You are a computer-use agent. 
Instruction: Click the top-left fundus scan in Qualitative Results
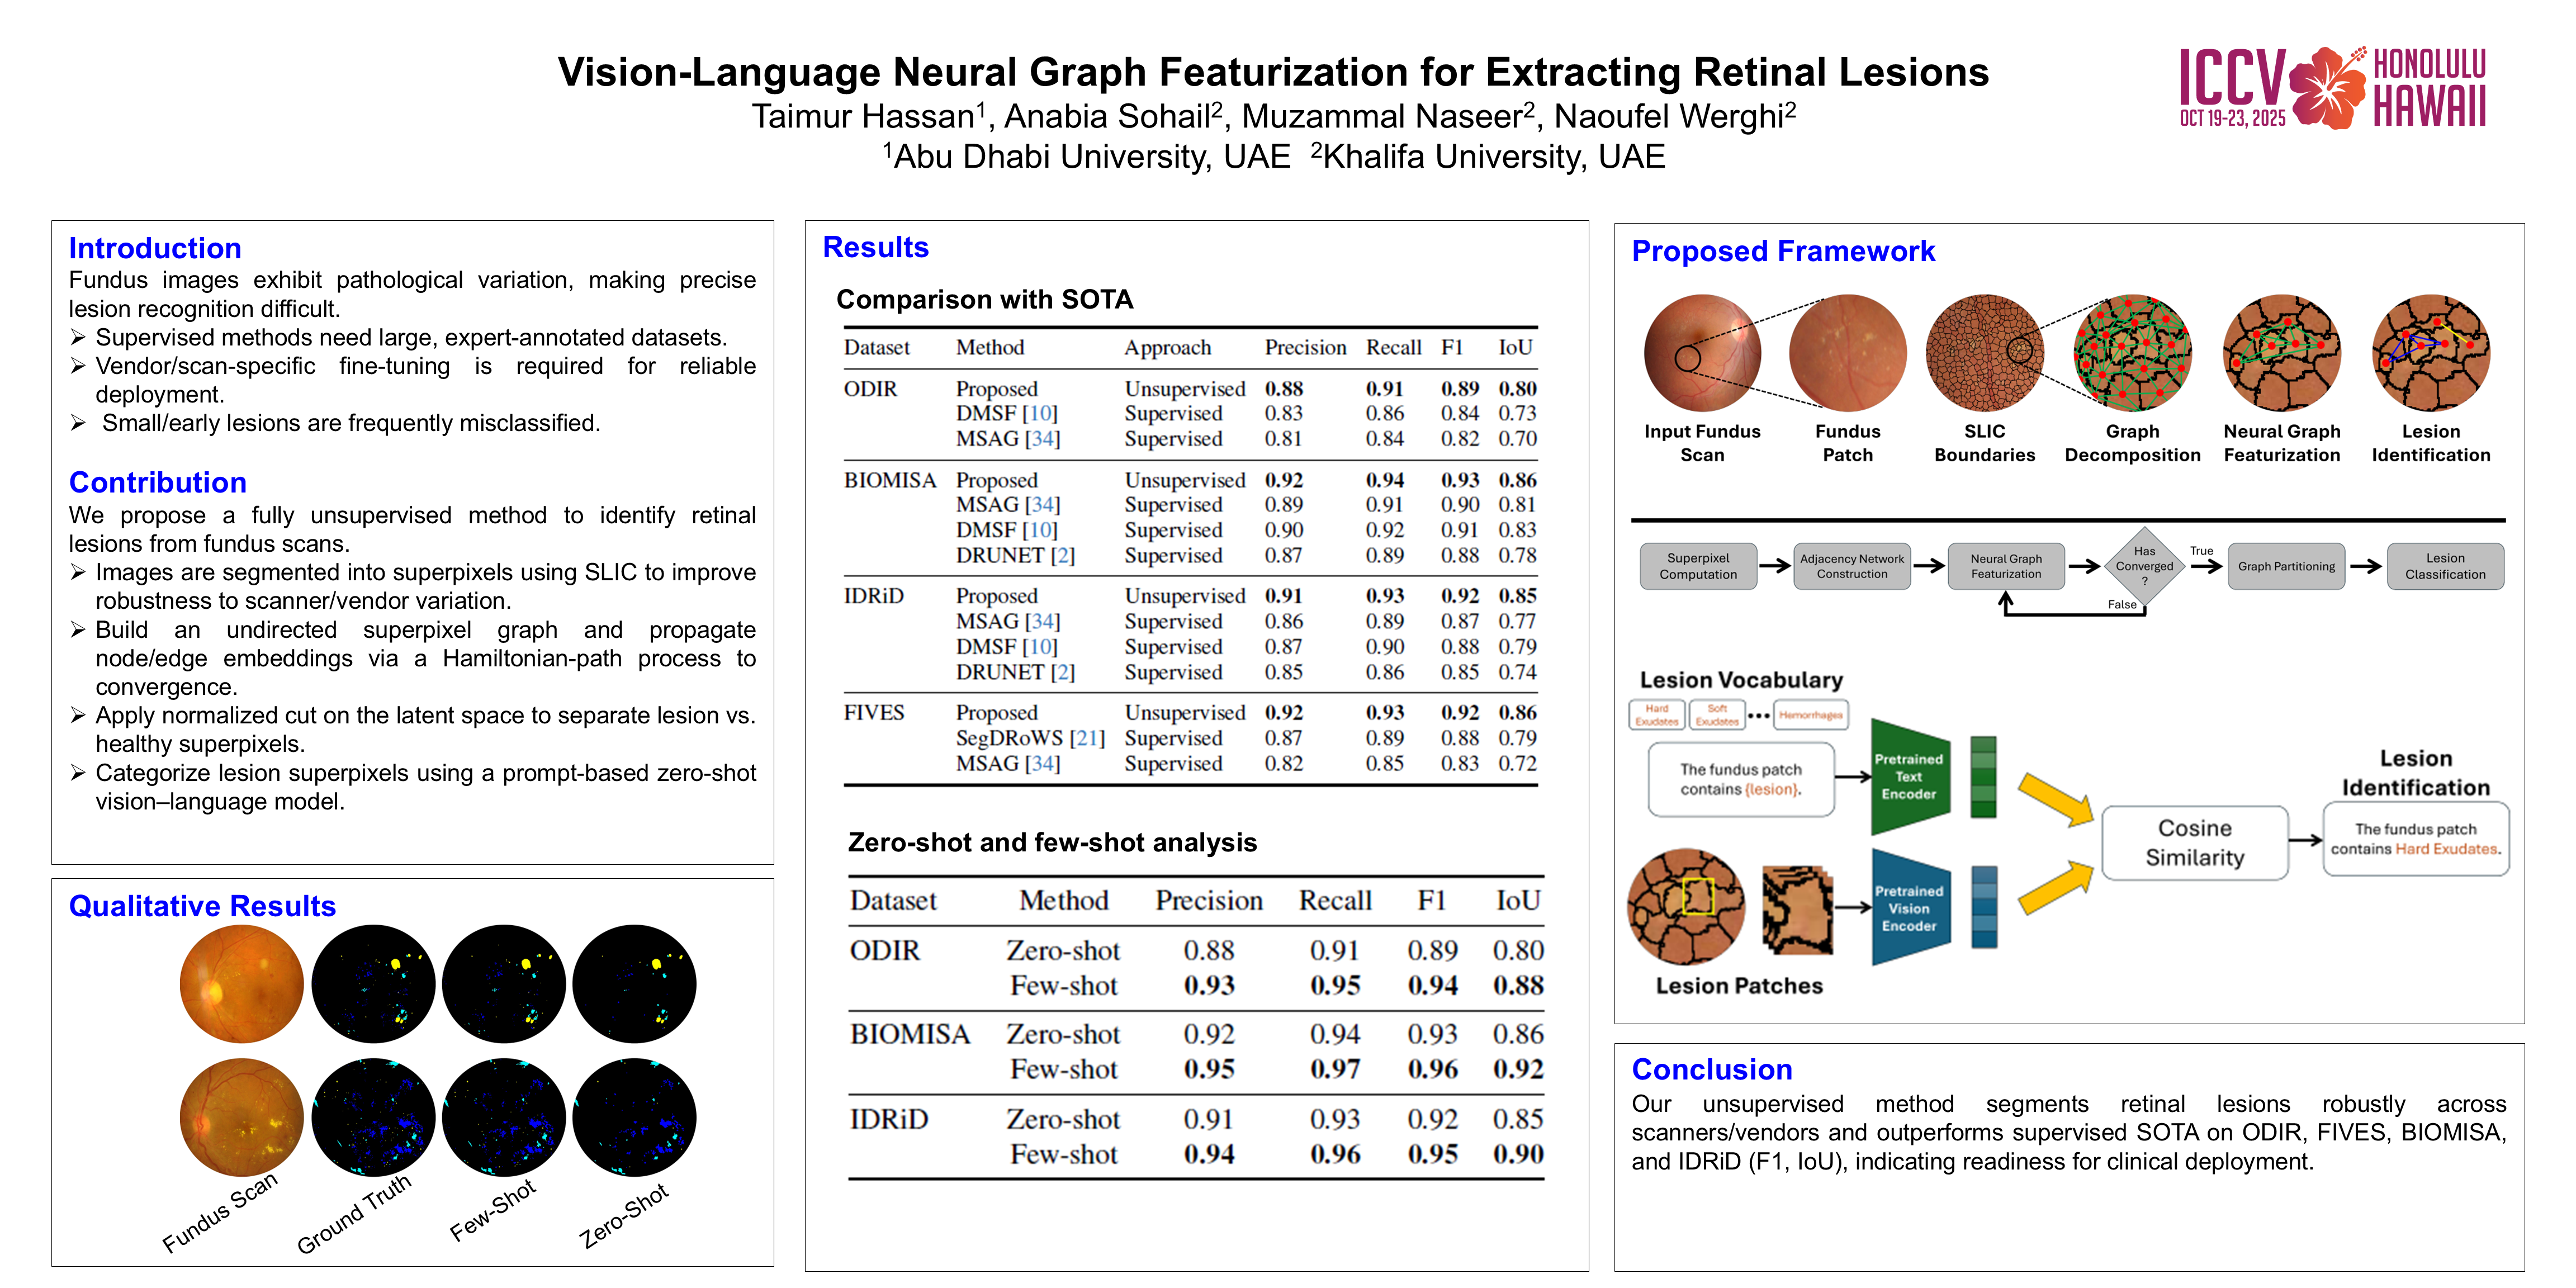tap(241, 984)
